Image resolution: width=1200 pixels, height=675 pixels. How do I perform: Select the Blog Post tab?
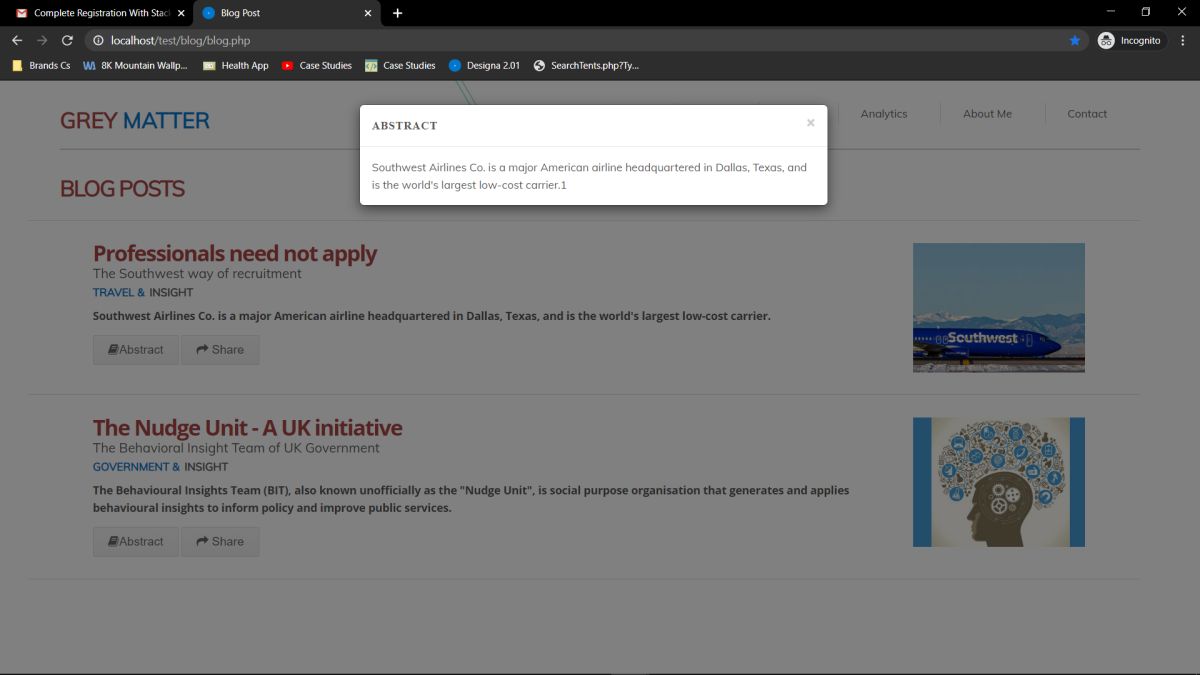(x=285, y=13)
